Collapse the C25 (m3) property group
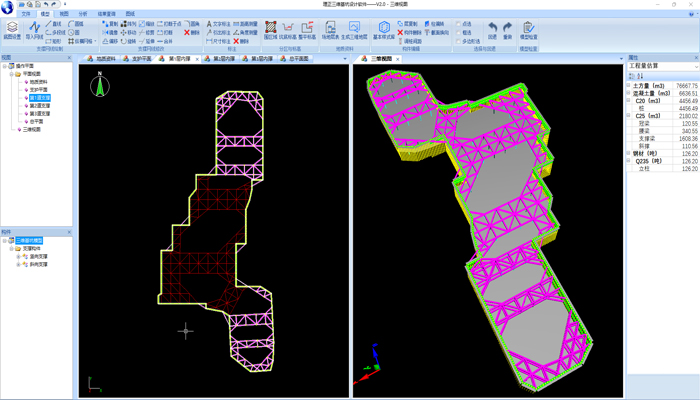The height and width of the screenshot is (400, 700). point(630,116)
